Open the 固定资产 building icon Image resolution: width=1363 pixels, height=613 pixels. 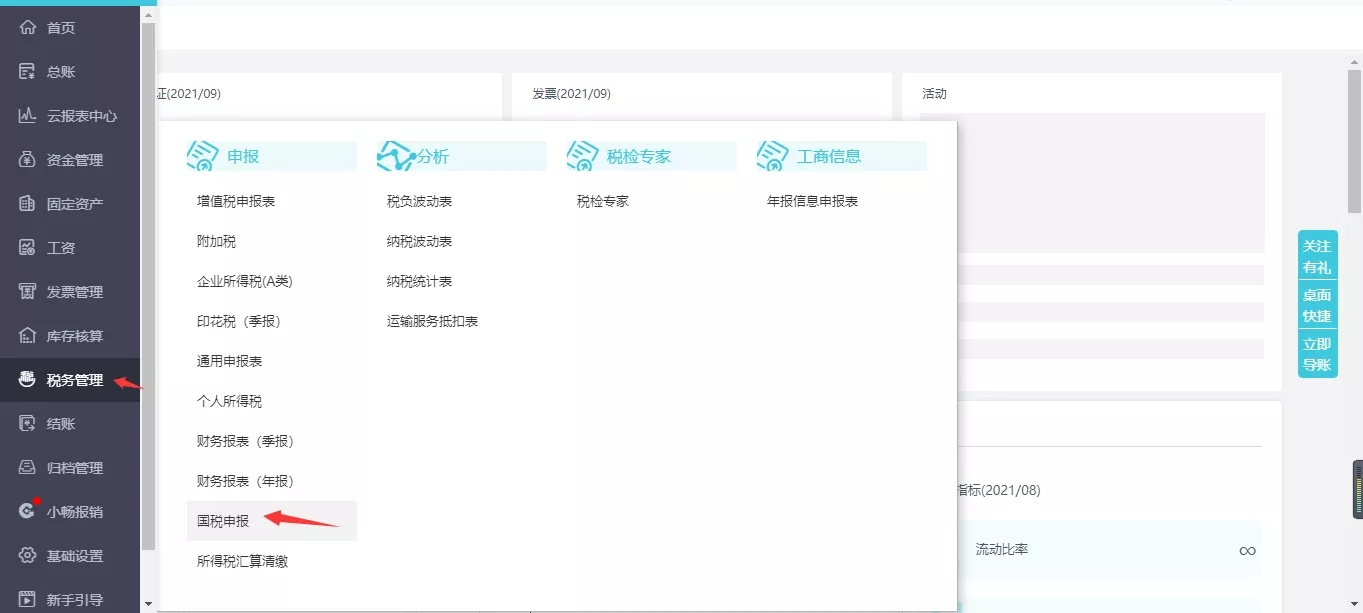[28, 204]
